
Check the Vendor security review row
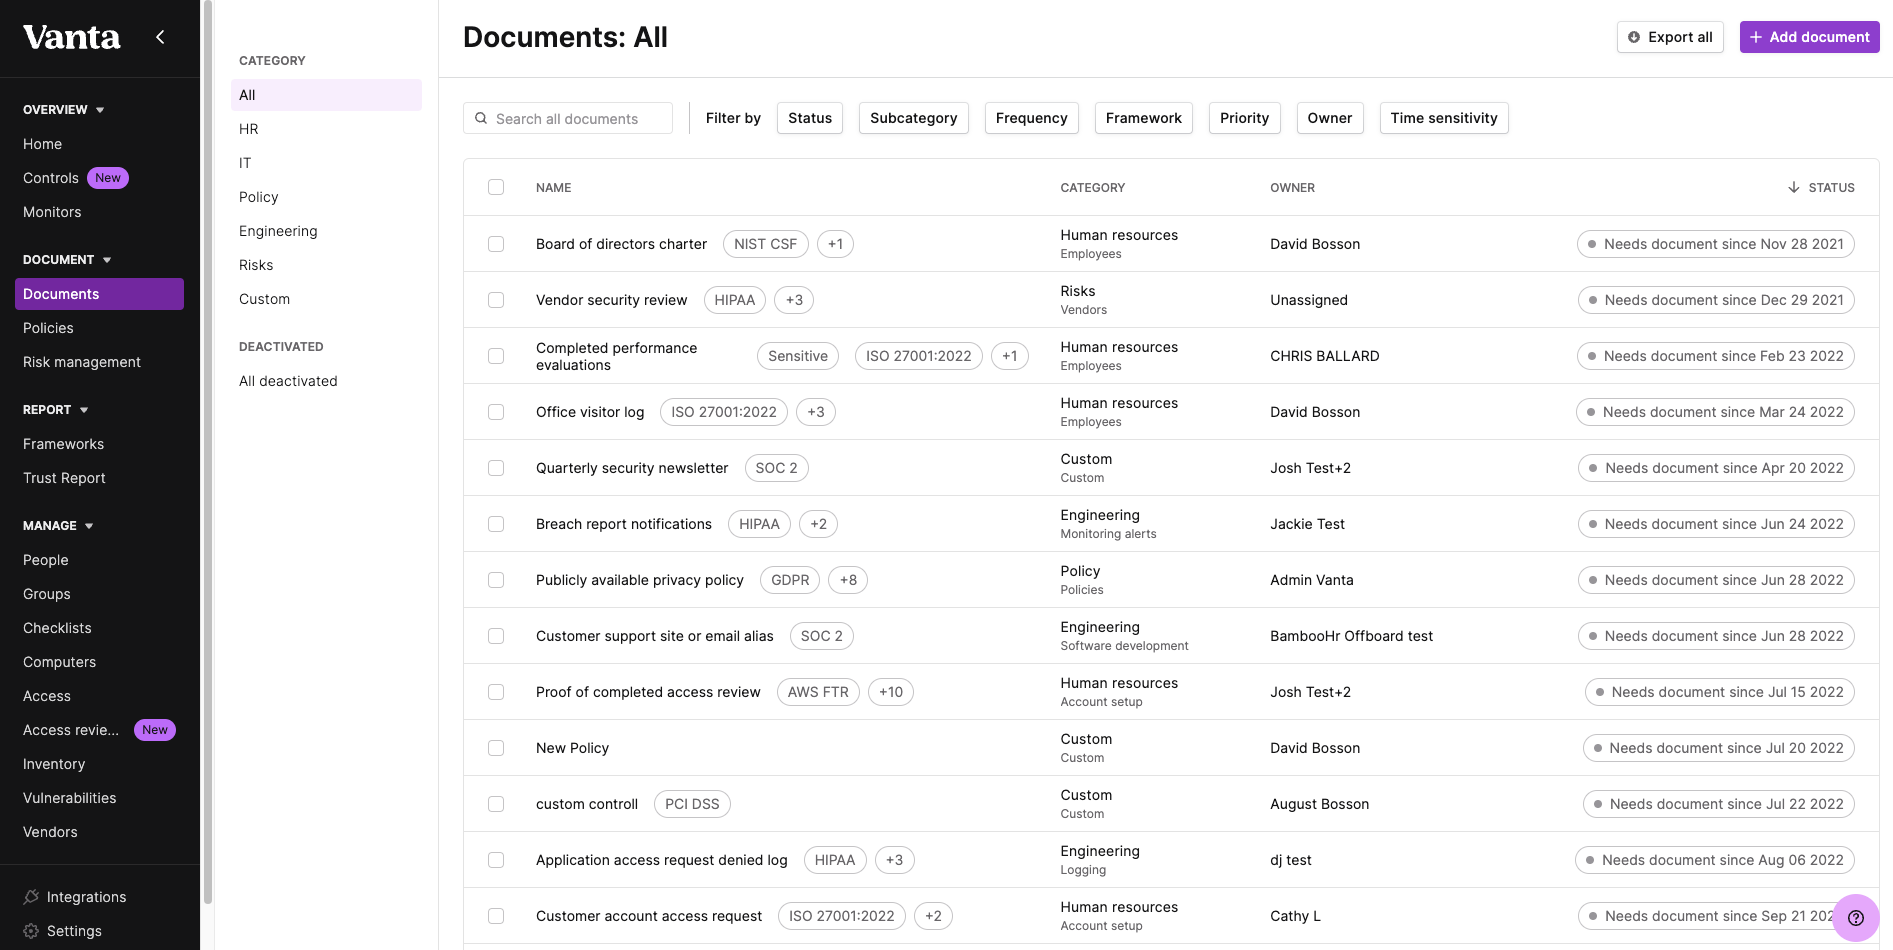(x=496, y=300)
